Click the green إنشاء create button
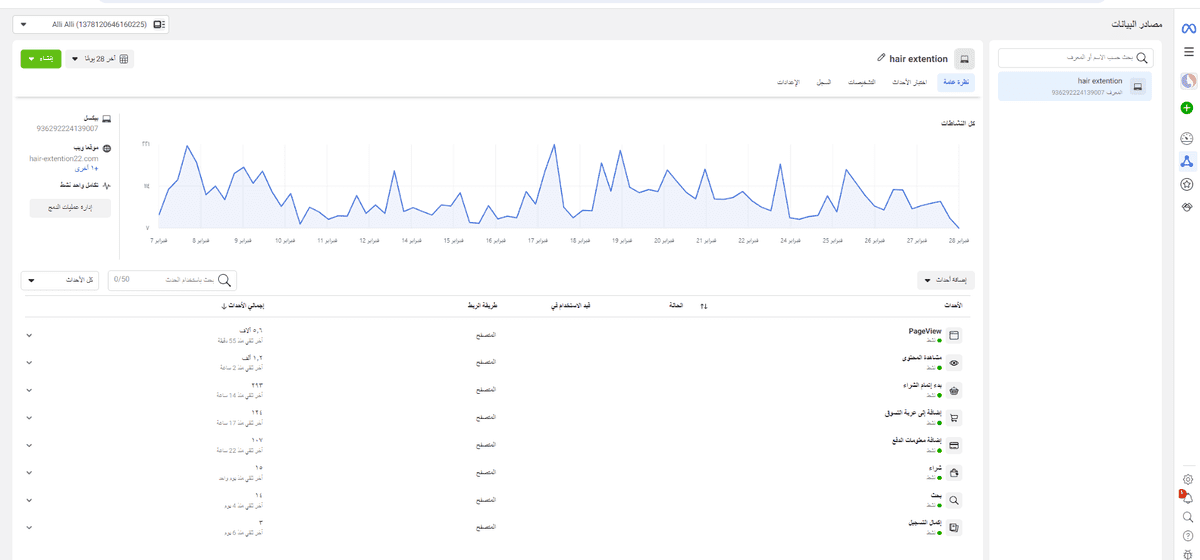Viewport: 1200px width, 560px height. click(x=40, y=60)
